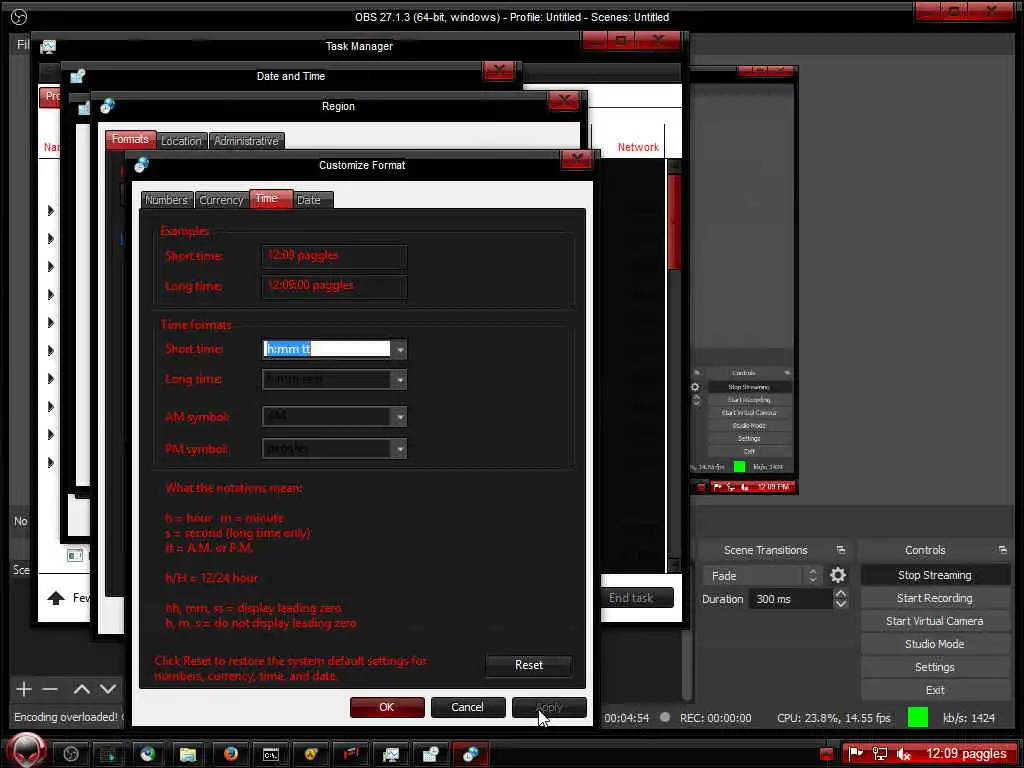1024x768 pixels.
Task: Open File Explorer from the taskbar
Action: 188,754
